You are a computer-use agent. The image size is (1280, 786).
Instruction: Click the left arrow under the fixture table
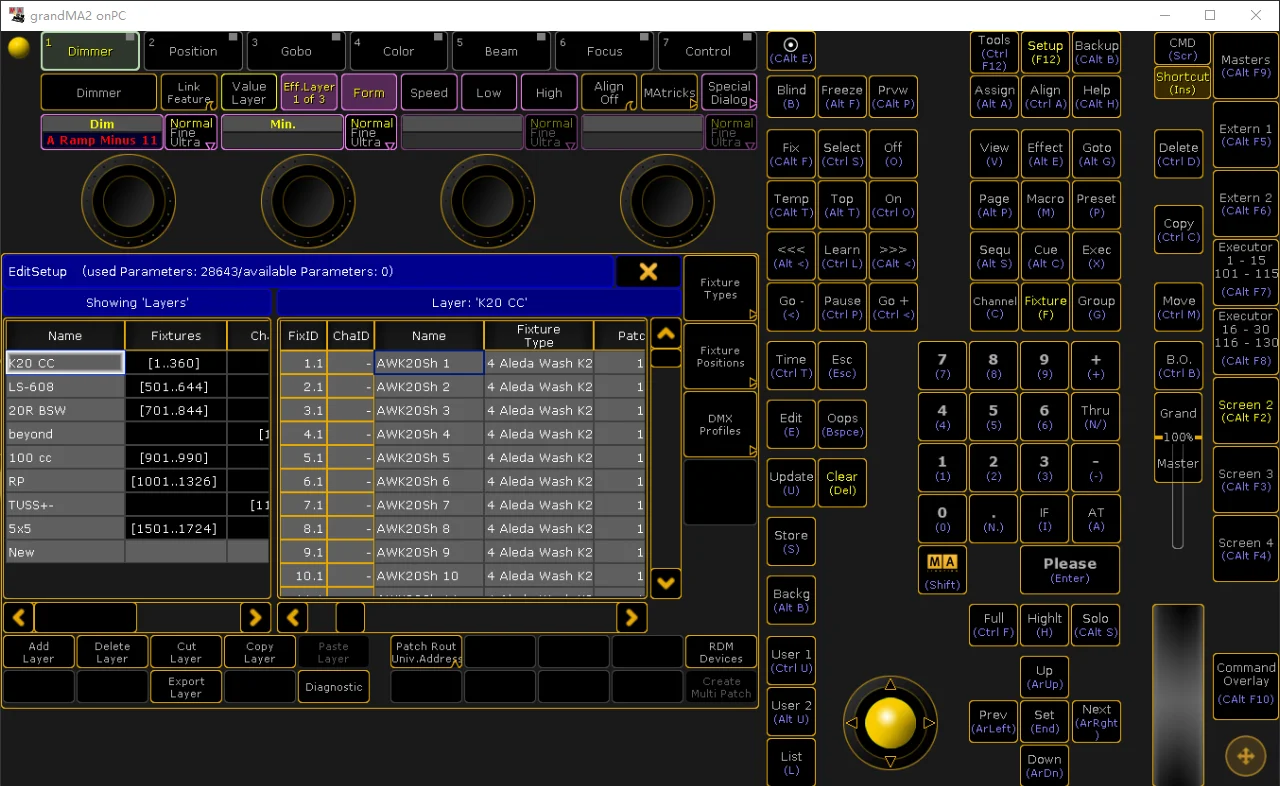coord(293,617)
